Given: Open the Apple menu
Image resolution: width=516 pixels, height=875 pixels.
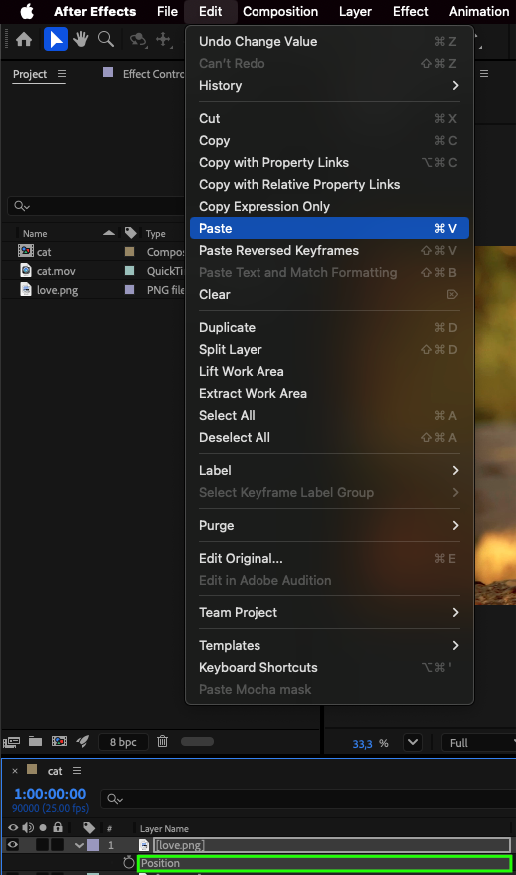Looking at the screenshot, I should click(x=27, y=11).
